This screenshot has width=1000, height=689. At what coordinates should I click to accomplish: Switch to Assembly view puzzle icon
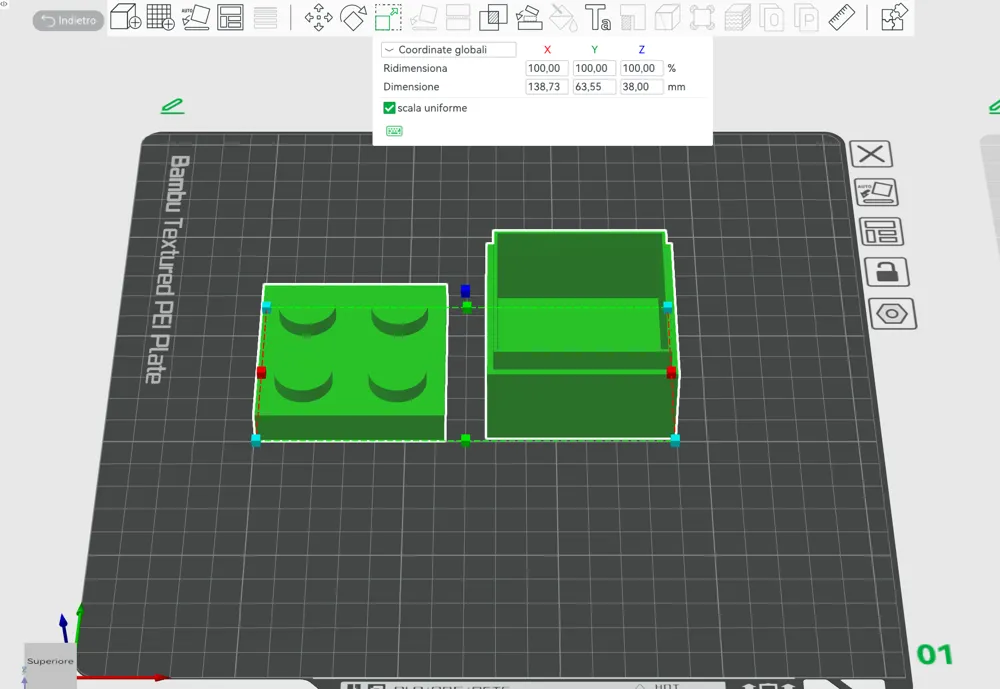tap(893, 17)
